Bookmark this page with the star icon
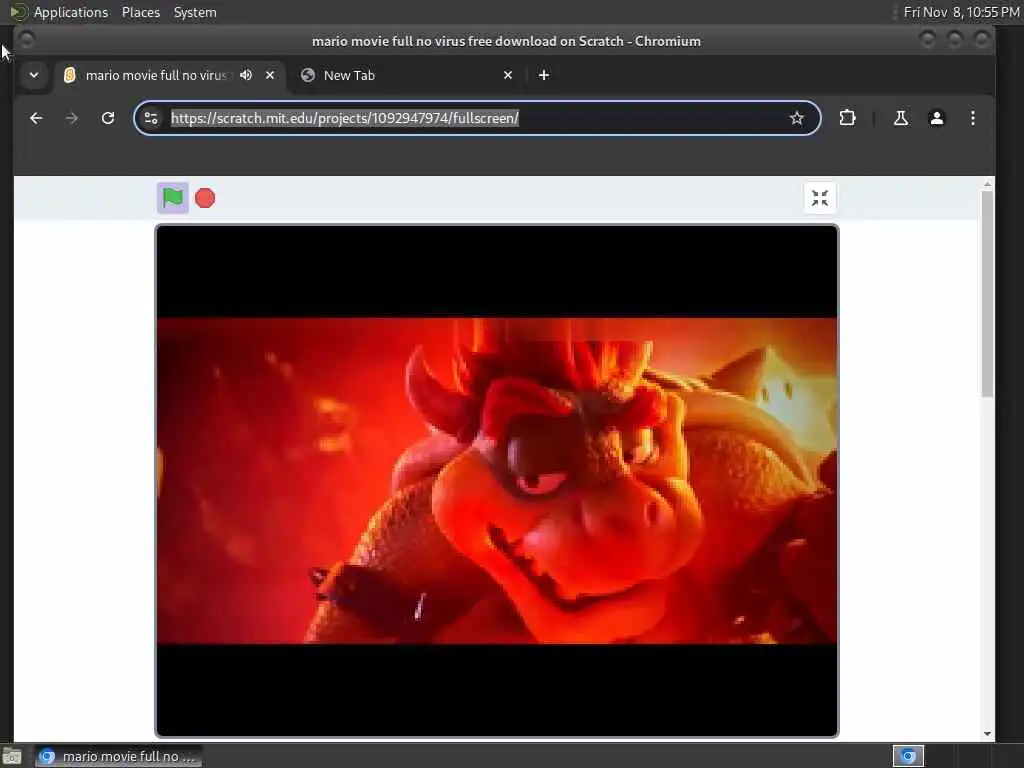 796,118
